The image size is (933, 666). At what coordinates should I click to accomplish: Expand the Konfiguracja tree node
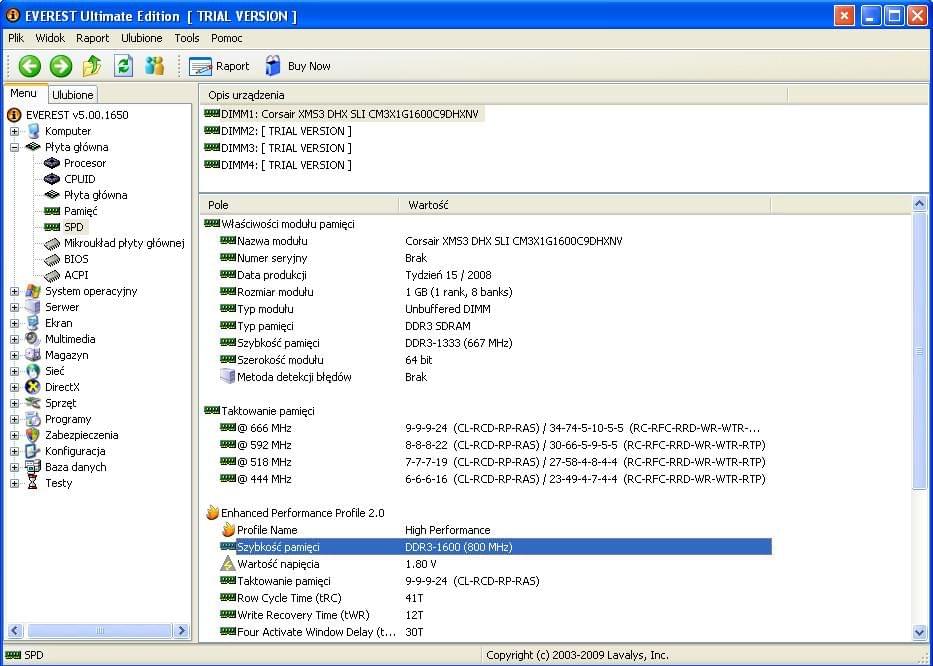(x=14, y=451)
